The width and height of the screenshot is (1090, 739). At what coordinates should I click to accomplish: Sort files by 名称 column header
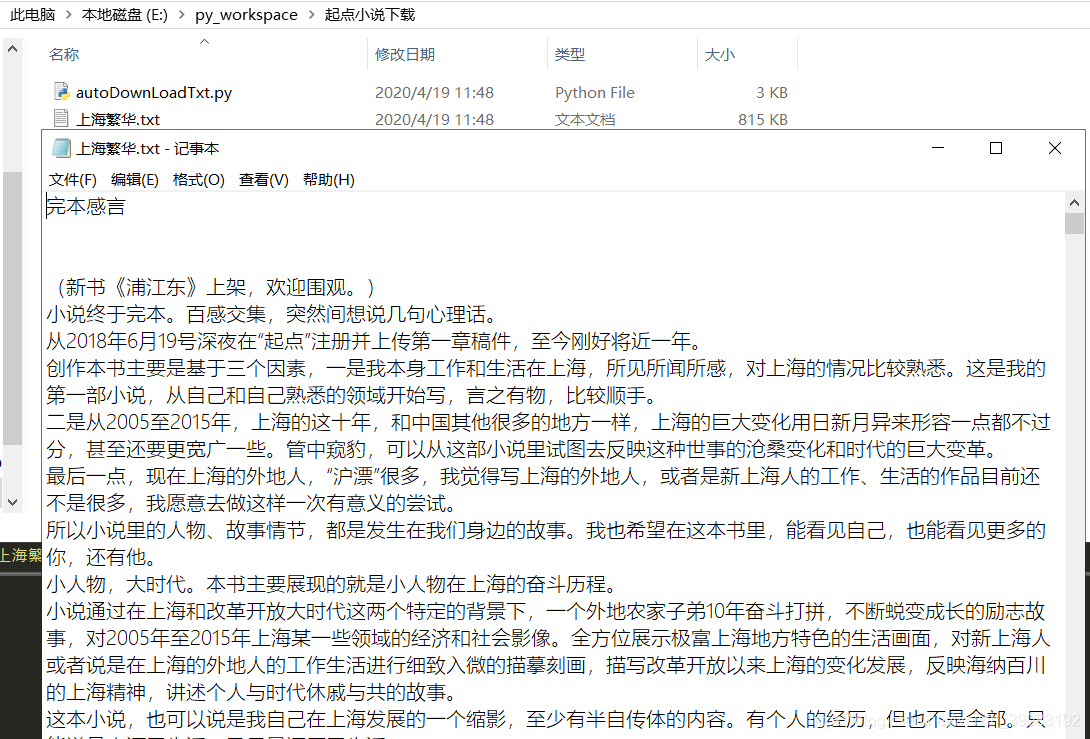coord(64,54)
